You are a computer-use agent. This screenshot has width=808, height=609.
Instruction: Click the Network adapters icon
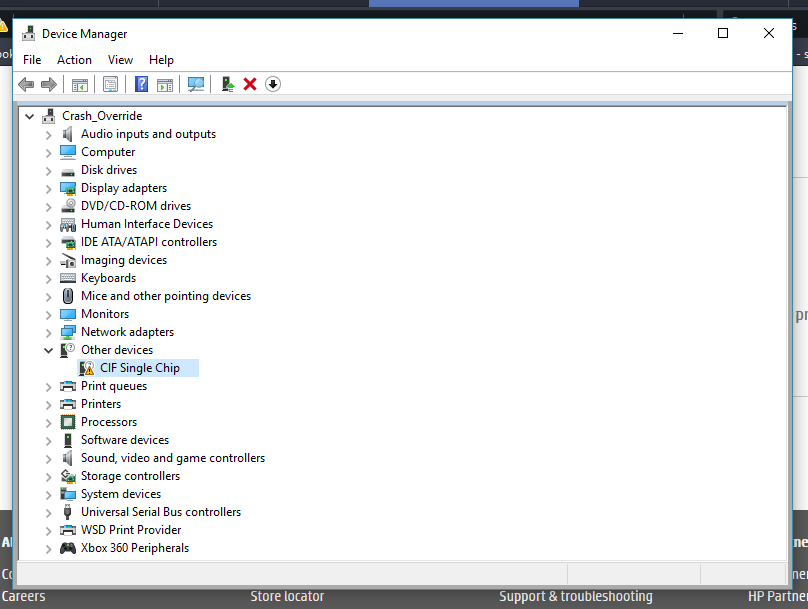pyautogui.click(x=68, y=332)
